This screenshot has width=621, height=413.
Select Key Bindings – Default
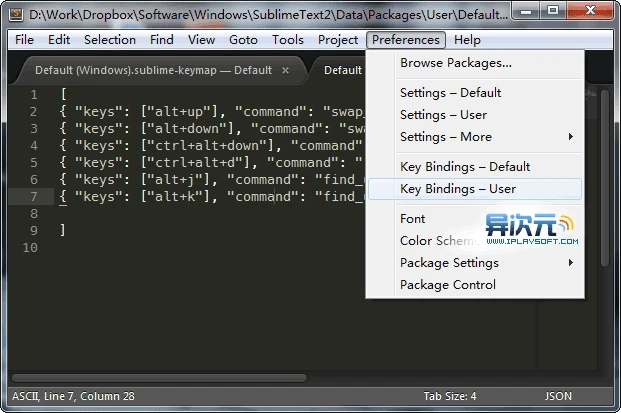(x=465, y=167)
